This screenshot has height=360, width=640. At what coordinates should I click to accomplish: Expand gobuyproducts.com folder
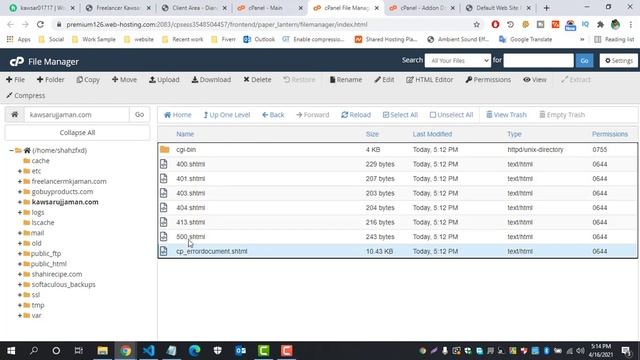(20, 191)
